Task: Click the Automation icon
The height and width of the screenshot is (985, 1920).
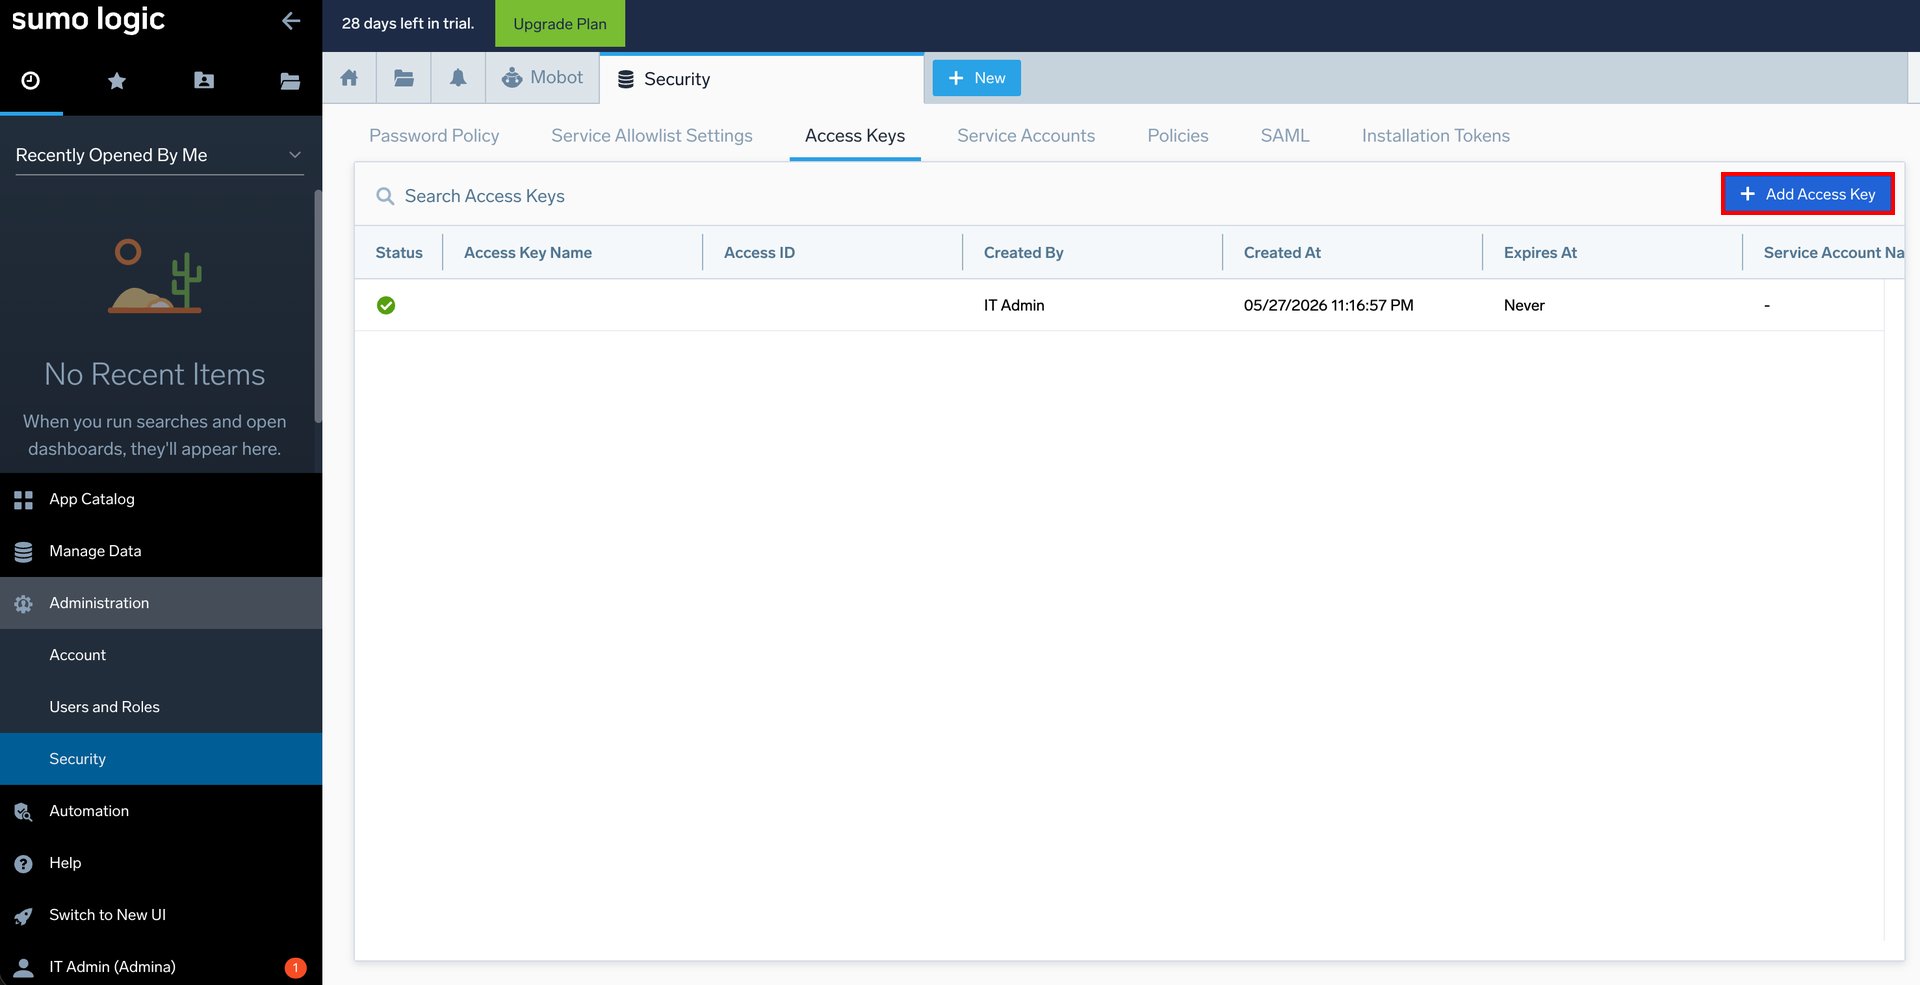Action: pyautogui.click(x=24, y=812)
